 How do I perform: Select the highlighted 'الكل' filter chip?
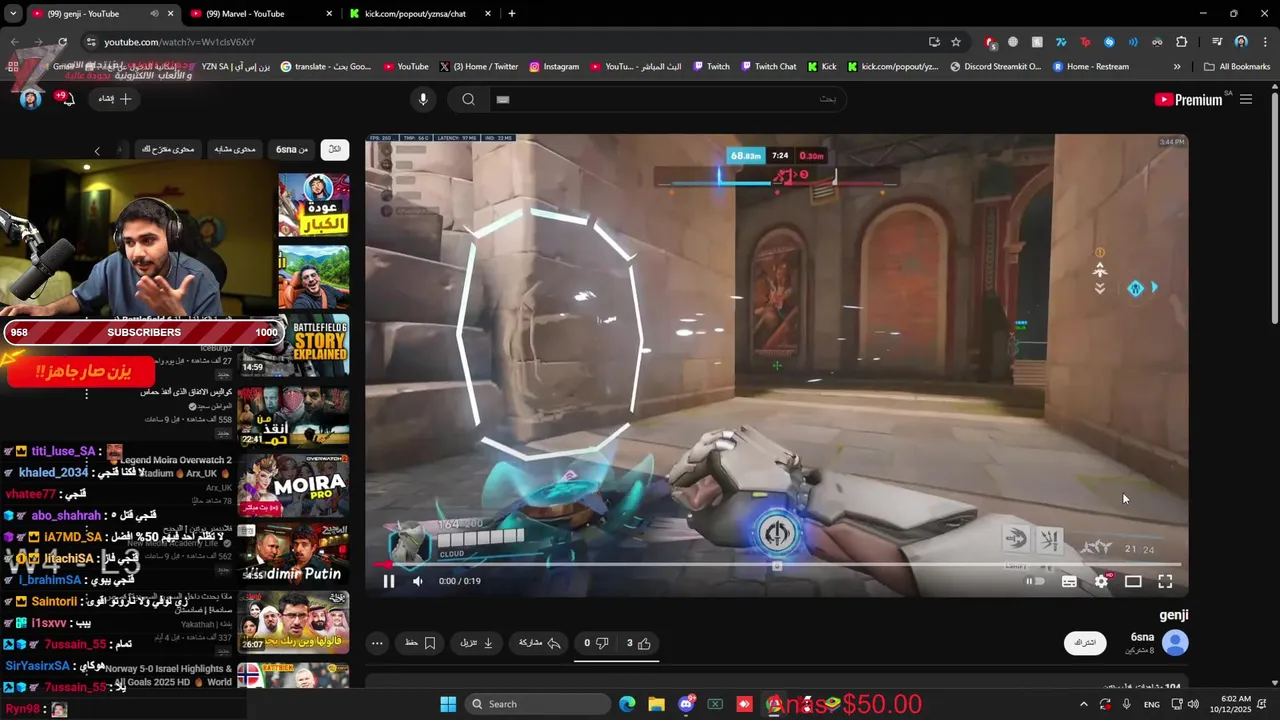tap(335, 149)
